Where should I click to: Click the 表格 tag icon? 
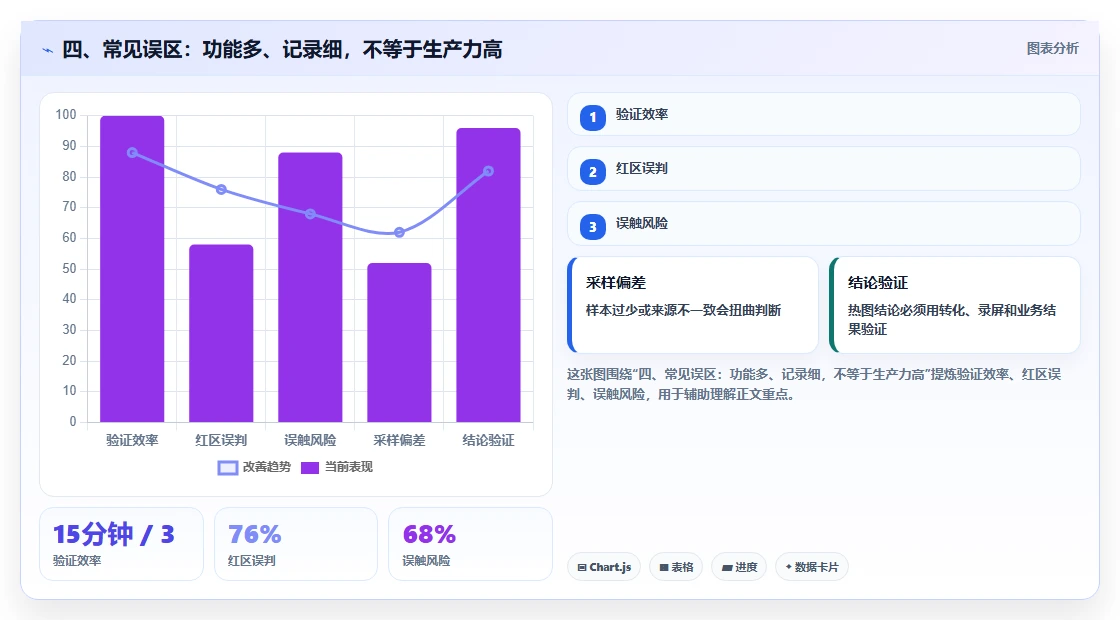click(664, 567)
